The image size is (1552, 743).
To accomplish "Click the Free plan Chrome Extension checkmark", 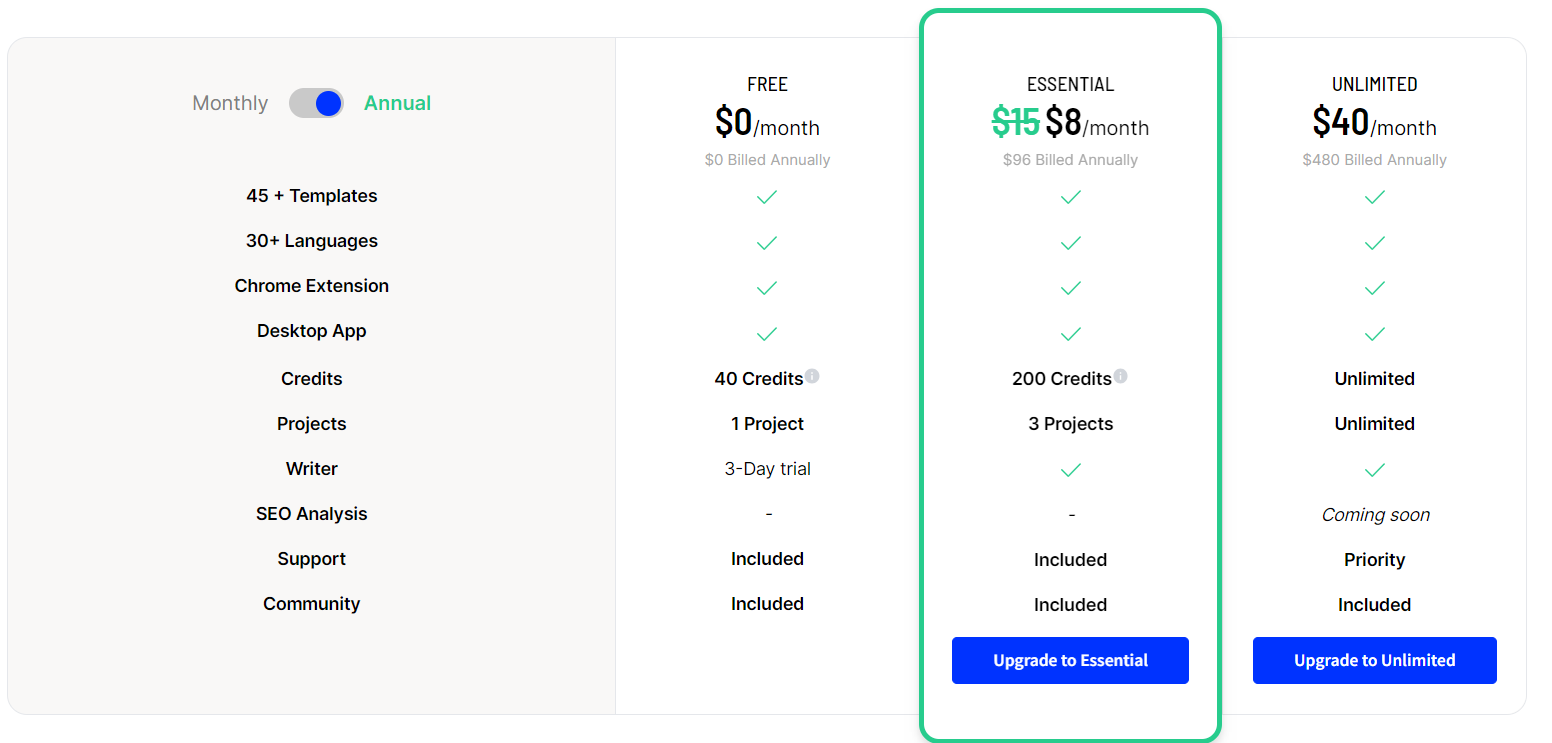I will pos(767,288).
